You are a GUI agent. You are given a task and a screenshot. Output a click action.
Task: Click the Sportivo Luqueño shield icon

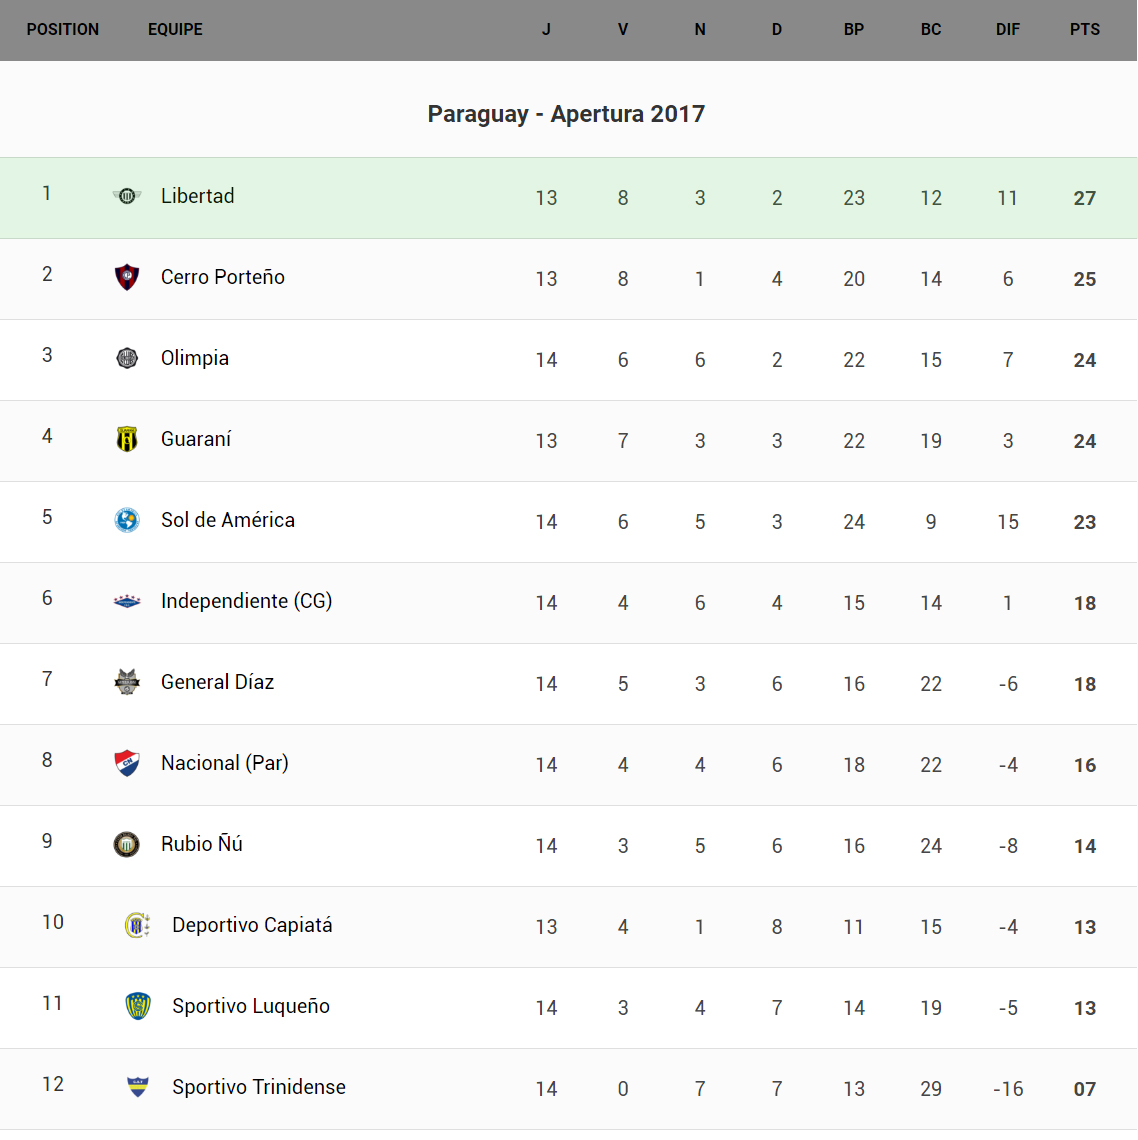[x=138, y=1006]
